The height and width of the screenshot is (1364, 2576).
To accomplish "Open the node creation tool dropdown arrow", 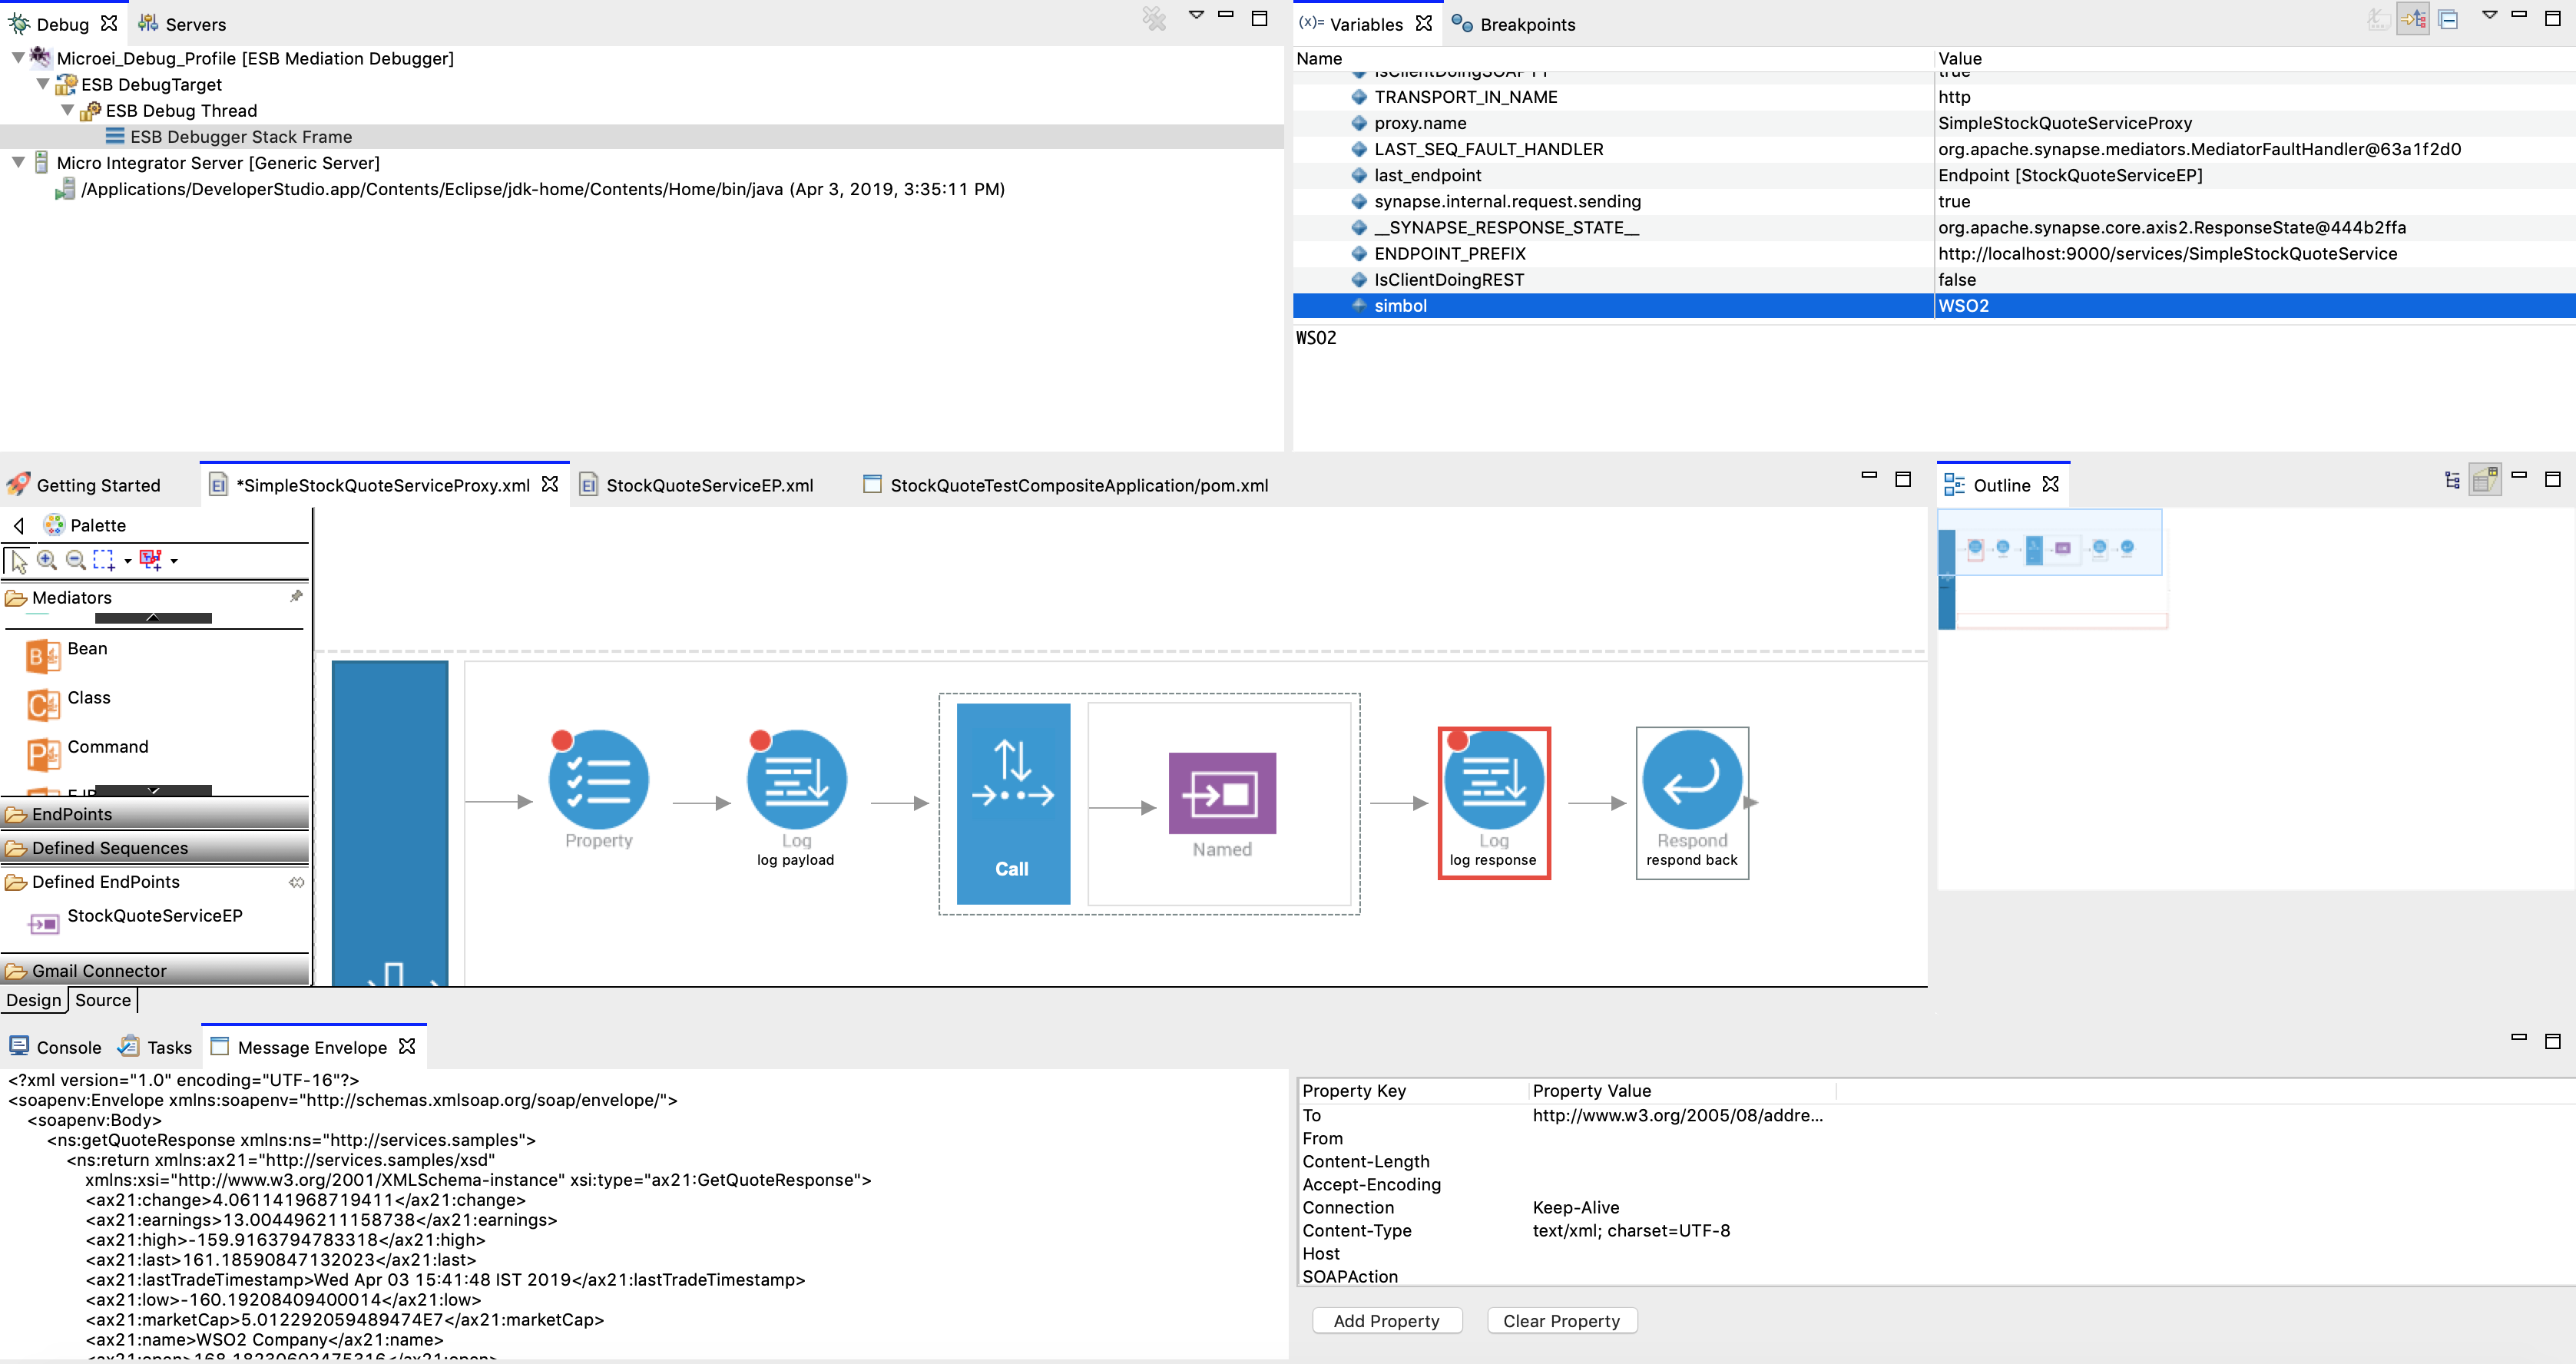I will coord(174,561).
